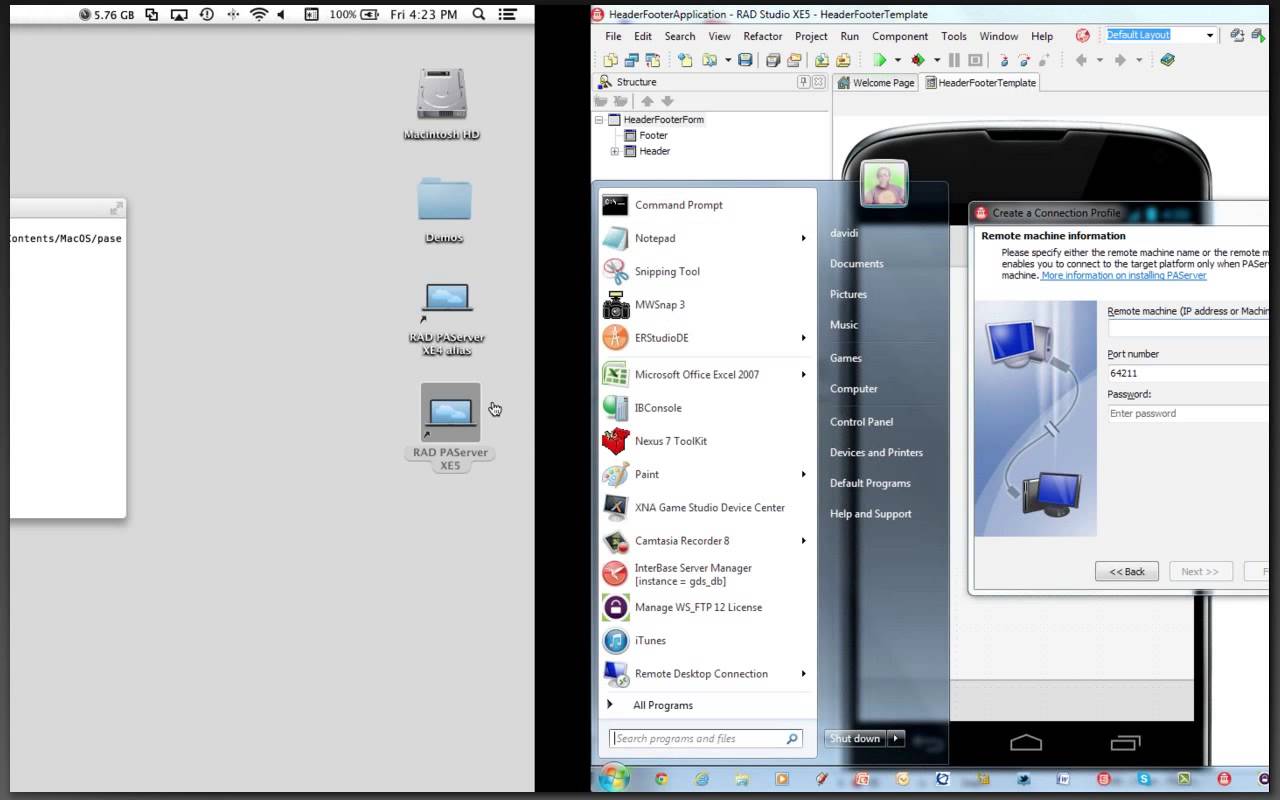Launch IBConsole from Start menu

(658, 408)
